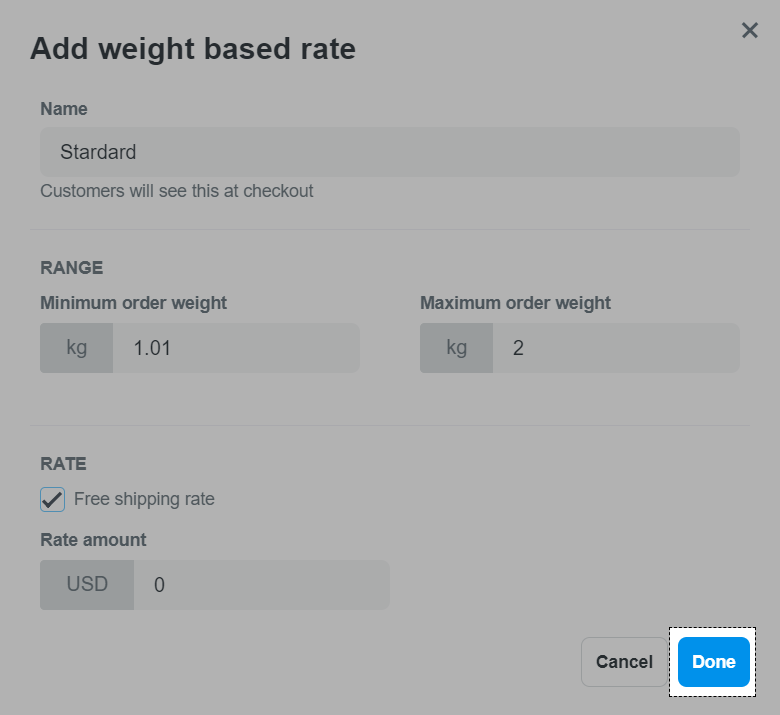Click the Maximum order weight label
The height and width of the screenshot is (715, 780).
pyautogui.click(x=515, y=303)
